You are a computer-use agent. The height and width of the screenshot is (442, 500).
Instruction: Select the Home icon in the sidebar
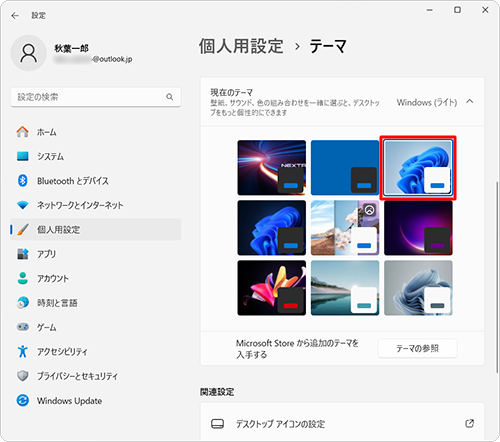(x=23, y=132)
